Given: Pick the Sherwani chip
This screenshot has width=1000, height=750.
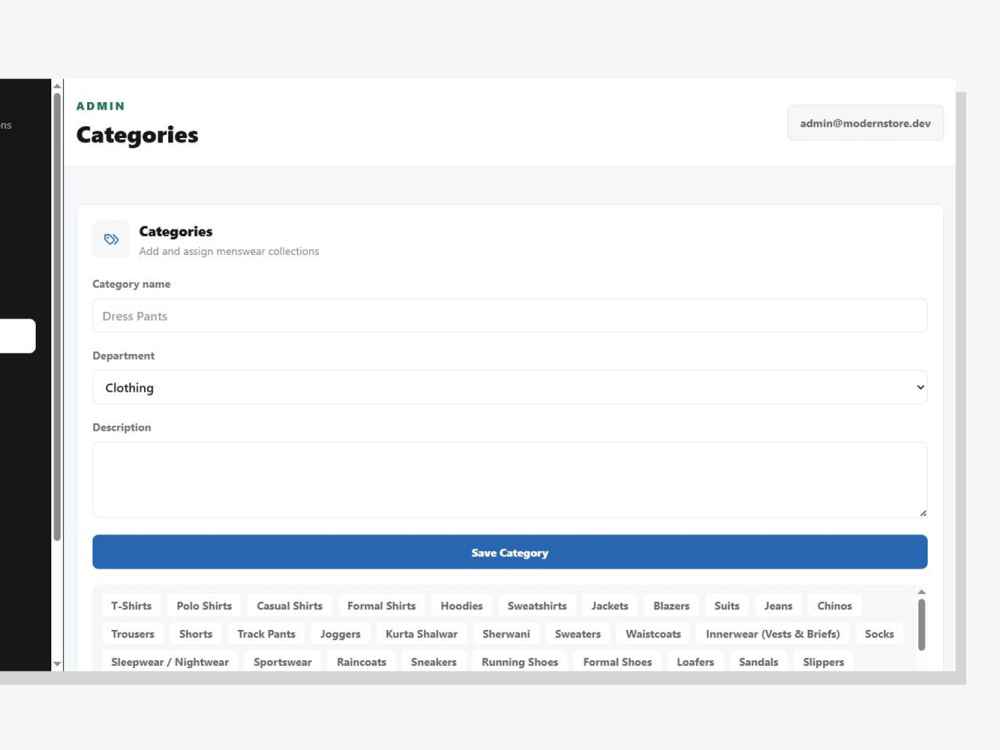Looking at the screenshot, I should [x=506, y=634].
